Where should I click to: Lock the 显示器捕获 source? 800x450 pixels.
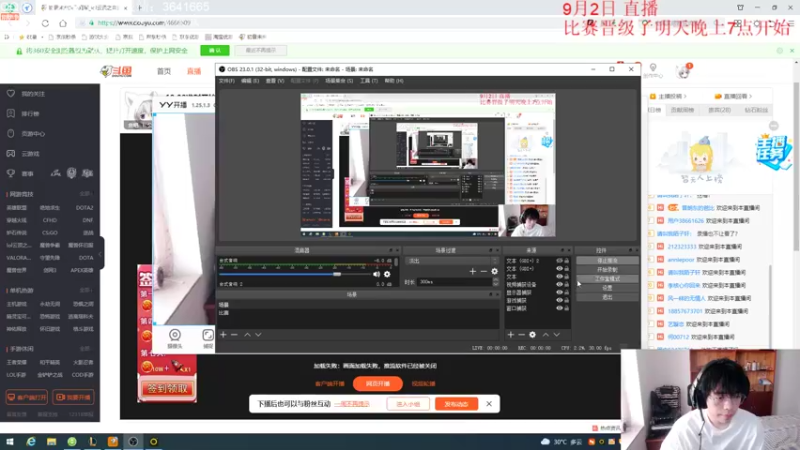[566, 292]
